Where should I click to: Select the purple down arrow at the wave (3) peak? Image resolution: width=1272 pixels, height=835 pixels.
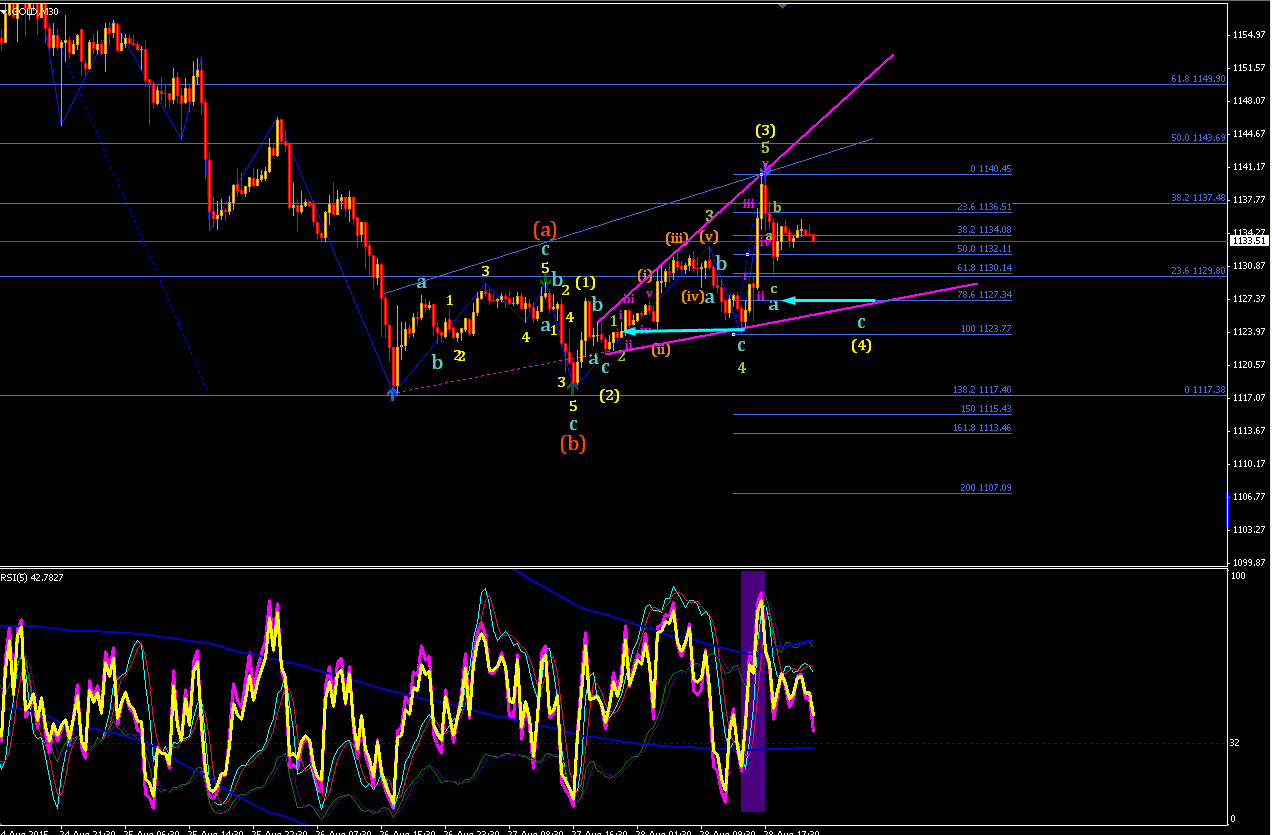[x=765, y=167]
